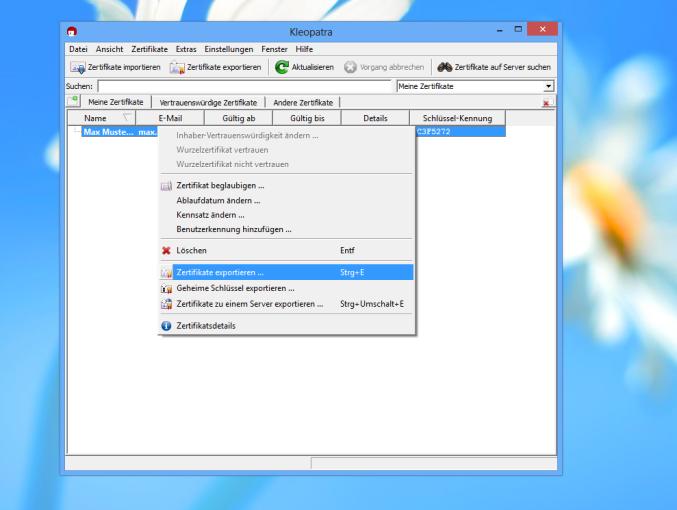Click the Geheime Schlüssel exportieren icon
Image resolution: width=677 pixels, height=510 pixels.
(x=166, y=288)
